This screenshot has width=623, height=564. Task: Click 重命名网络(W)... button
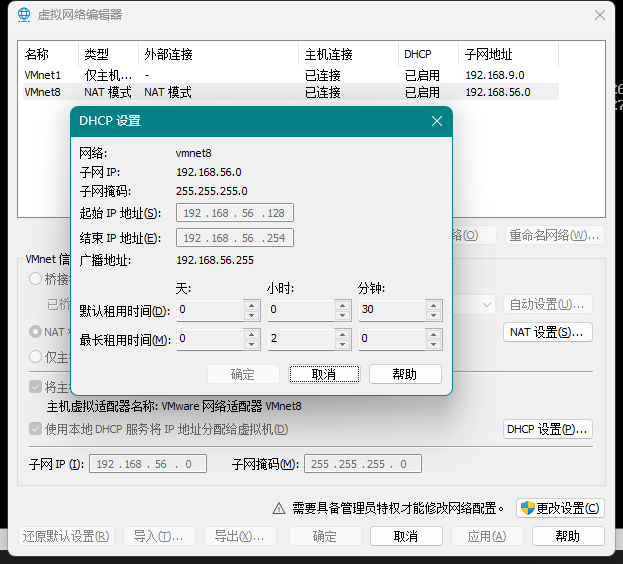[x=555, y=235]
